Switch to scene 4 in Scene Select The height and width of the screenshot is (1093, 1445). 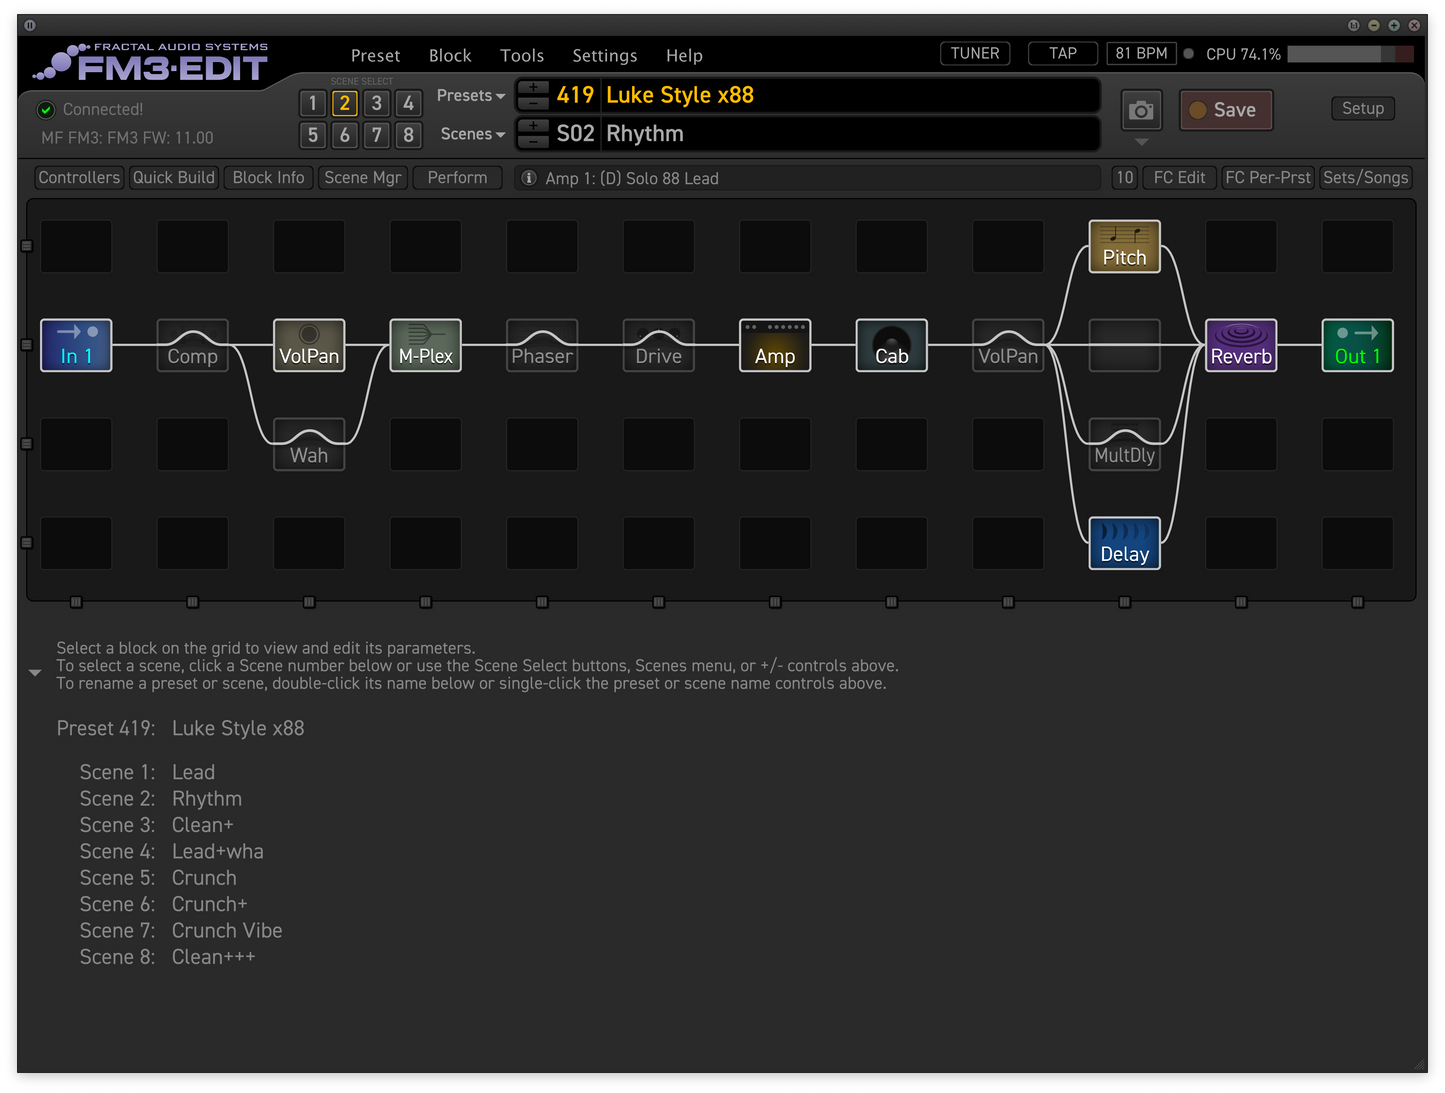coord(408,103)
